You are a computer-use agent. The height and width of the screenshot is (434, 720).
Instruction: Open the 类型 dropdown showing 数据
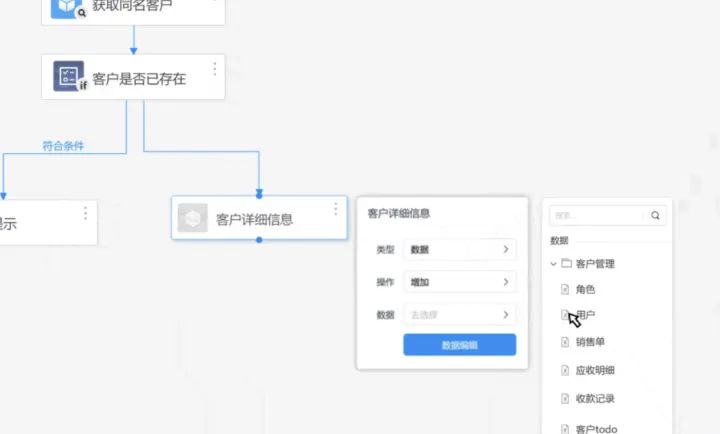(459, 249)
